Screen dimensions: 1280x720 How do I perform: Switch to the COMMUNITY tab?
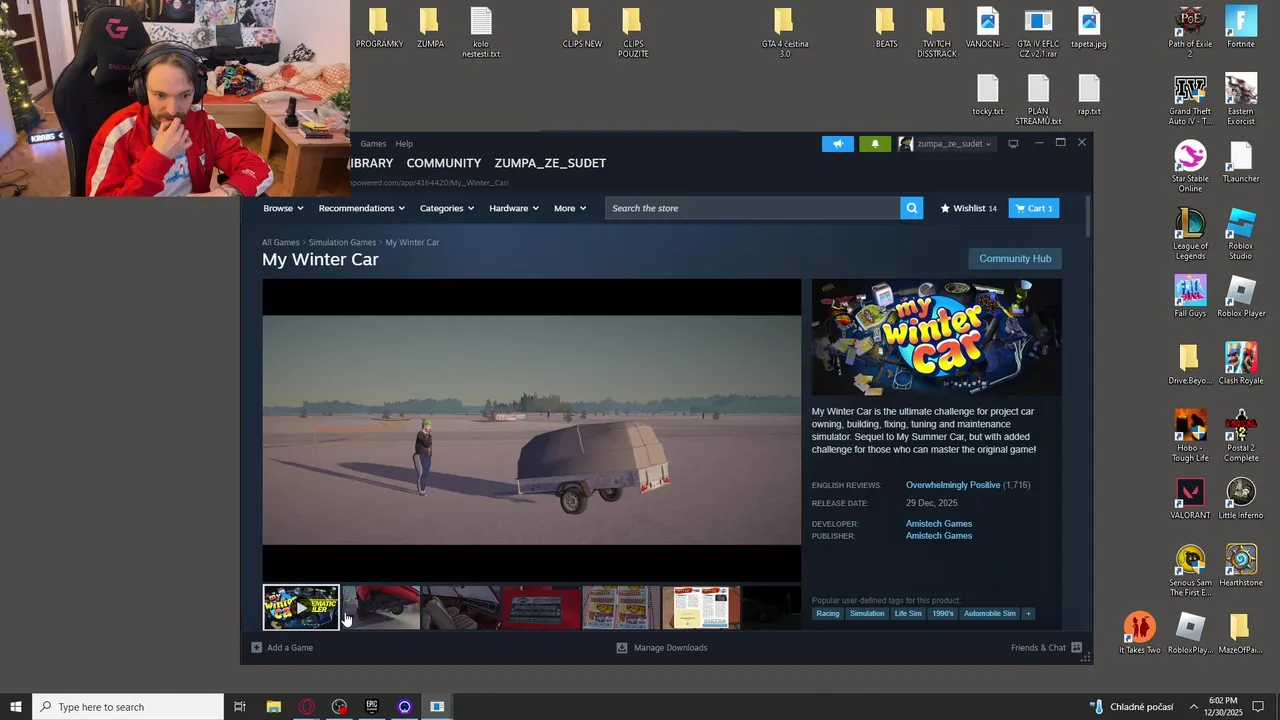(x=444, y=163)
